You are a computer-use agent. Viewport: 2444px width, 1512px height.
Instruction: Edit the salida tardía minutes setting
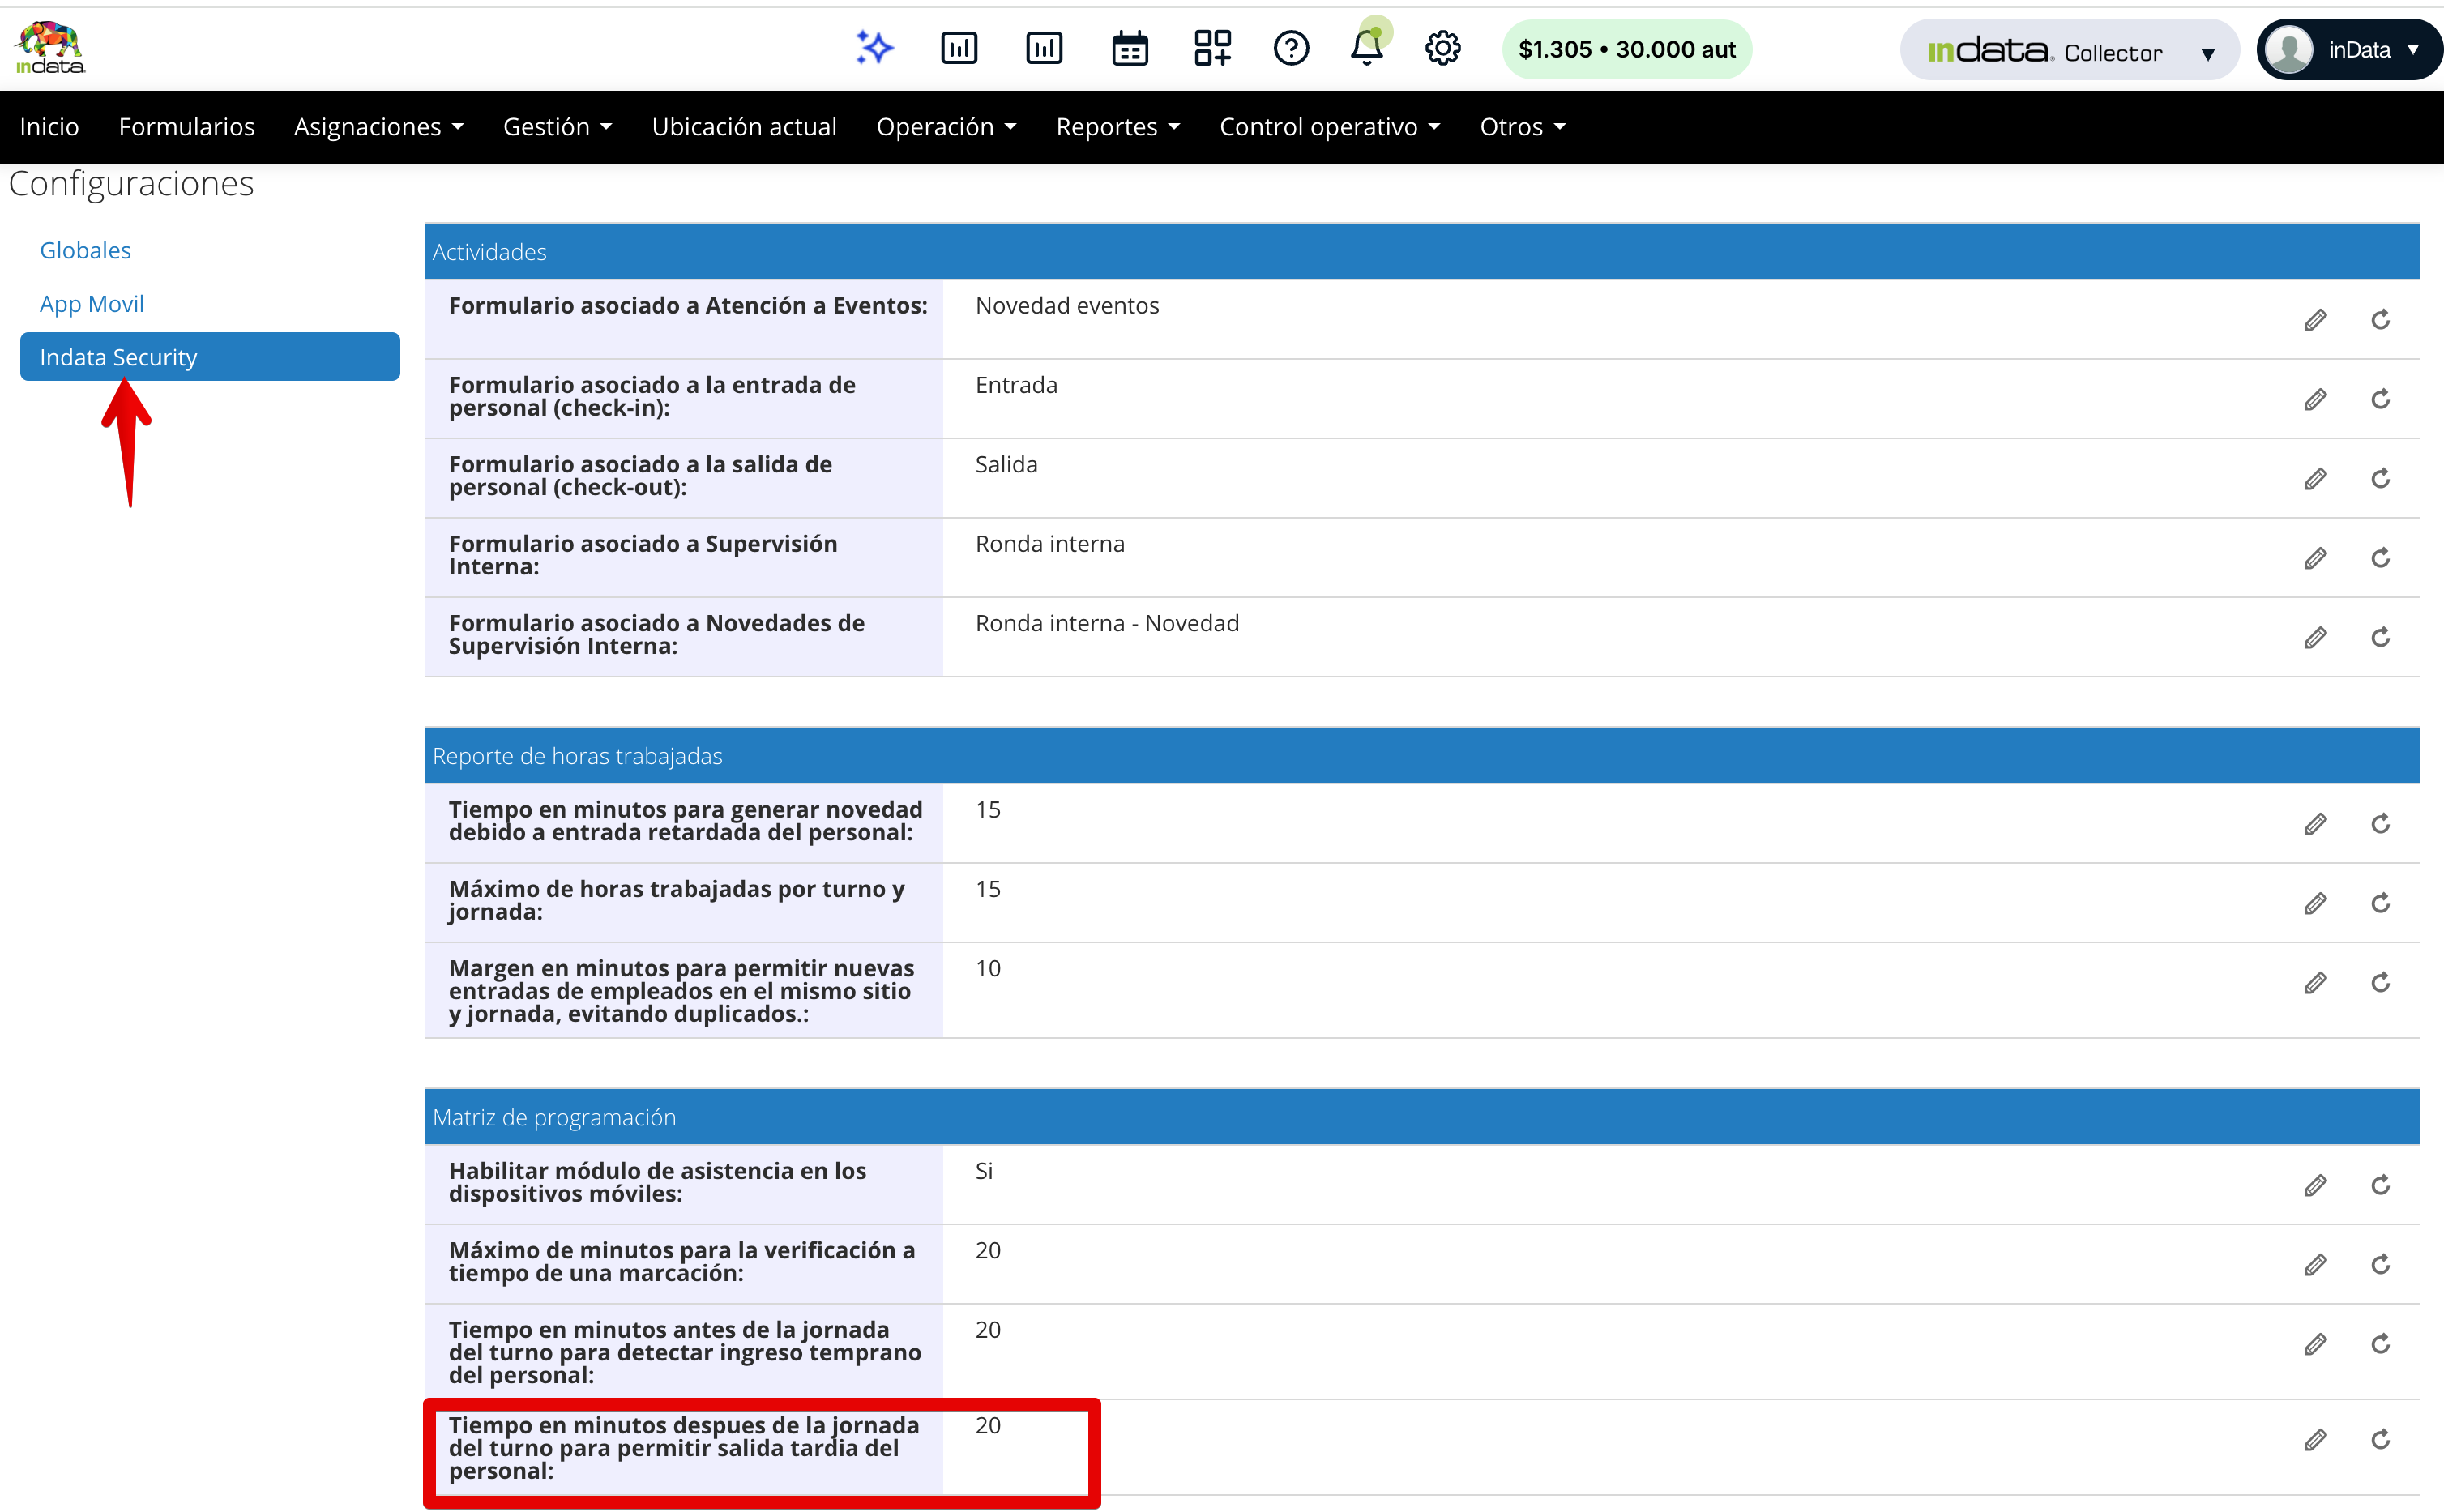coord(2315,1440)
